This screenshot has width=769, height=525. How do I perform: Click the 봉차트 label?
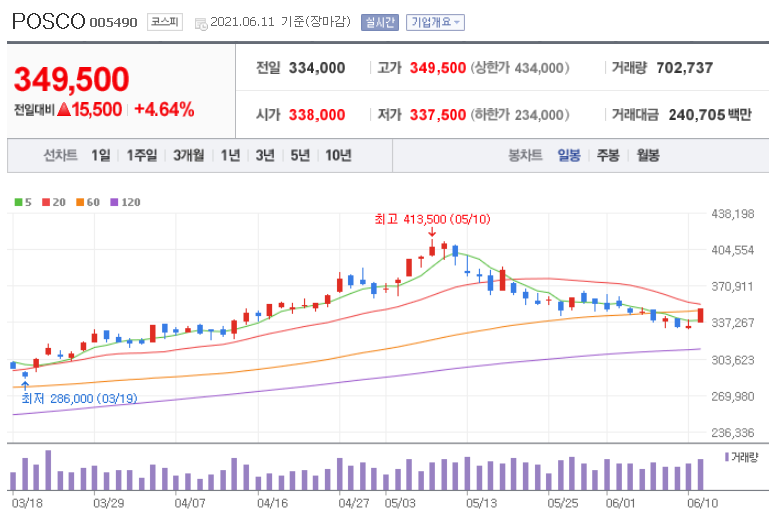click(x=525, y=156)
